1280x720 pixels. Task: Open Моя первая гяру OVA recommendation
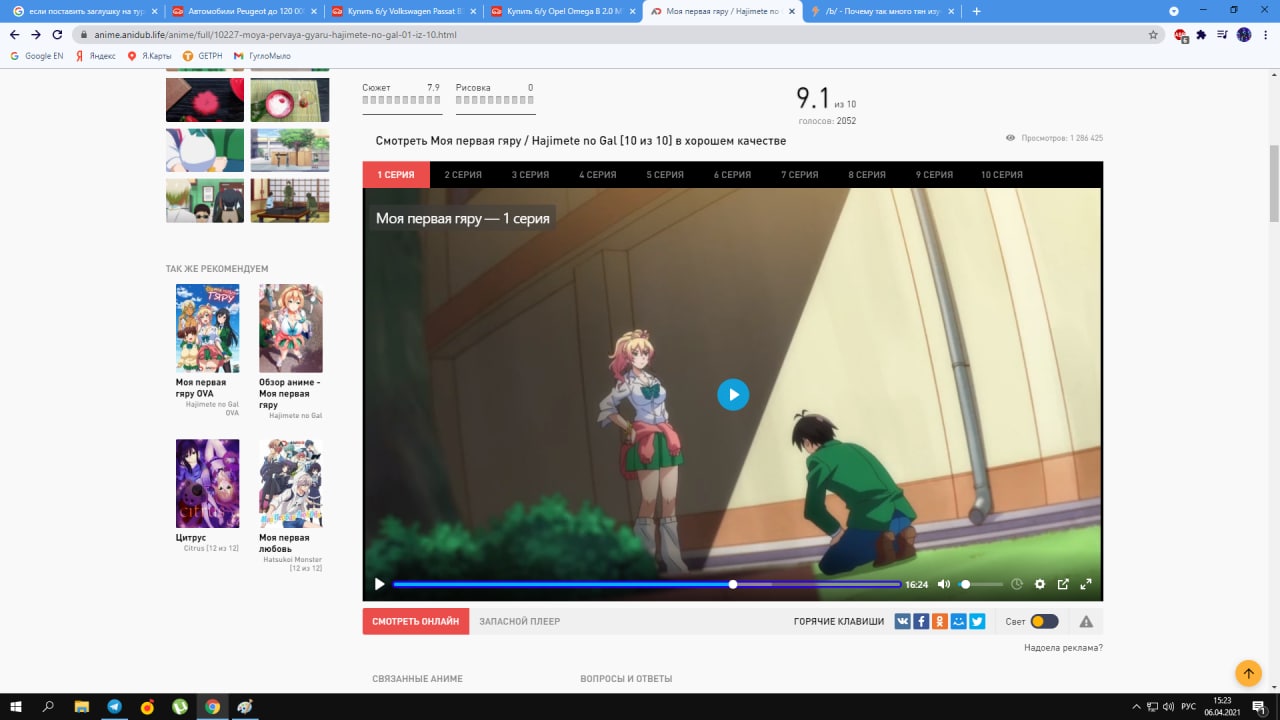207,328
